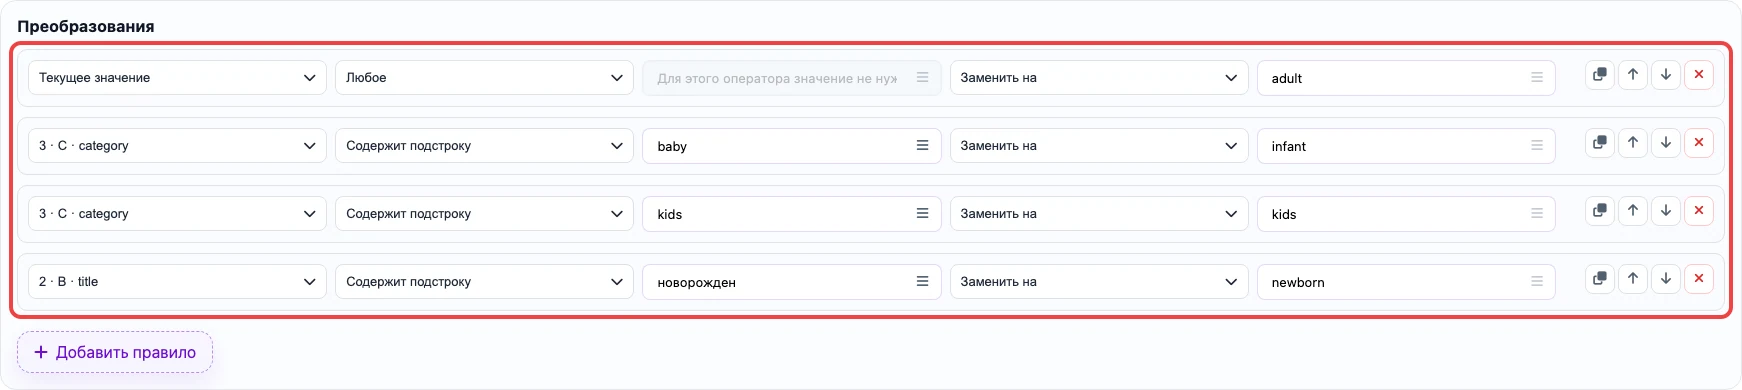The image size is (1742, 390).
Task: Open the menu icon in the adult field
Action: pos(1537,78)
